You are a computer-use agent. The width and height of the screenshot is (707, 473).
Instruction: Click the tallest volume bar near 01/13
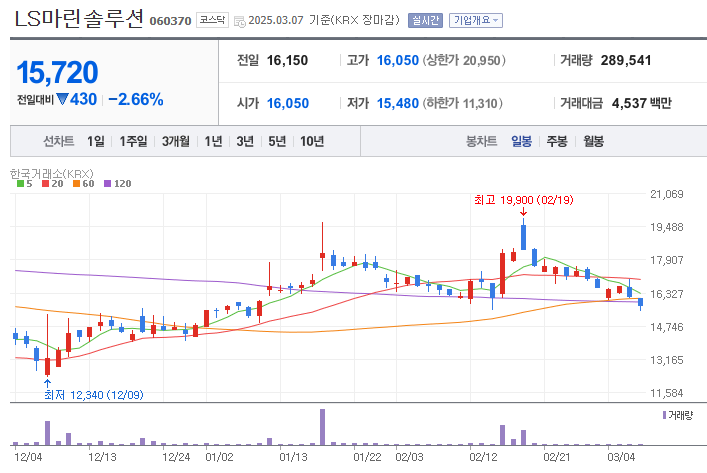(322, 427)
